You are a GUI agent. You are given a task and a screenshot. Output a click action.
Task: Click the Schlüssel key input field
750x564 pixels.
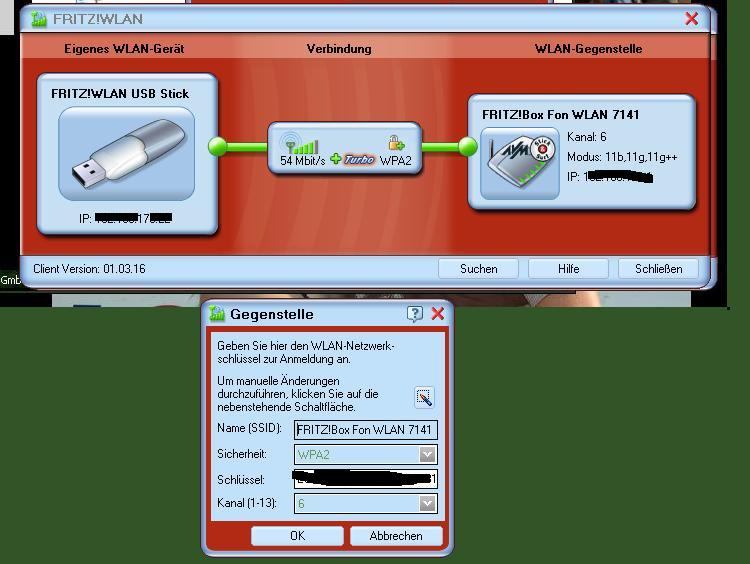(365, 479)
